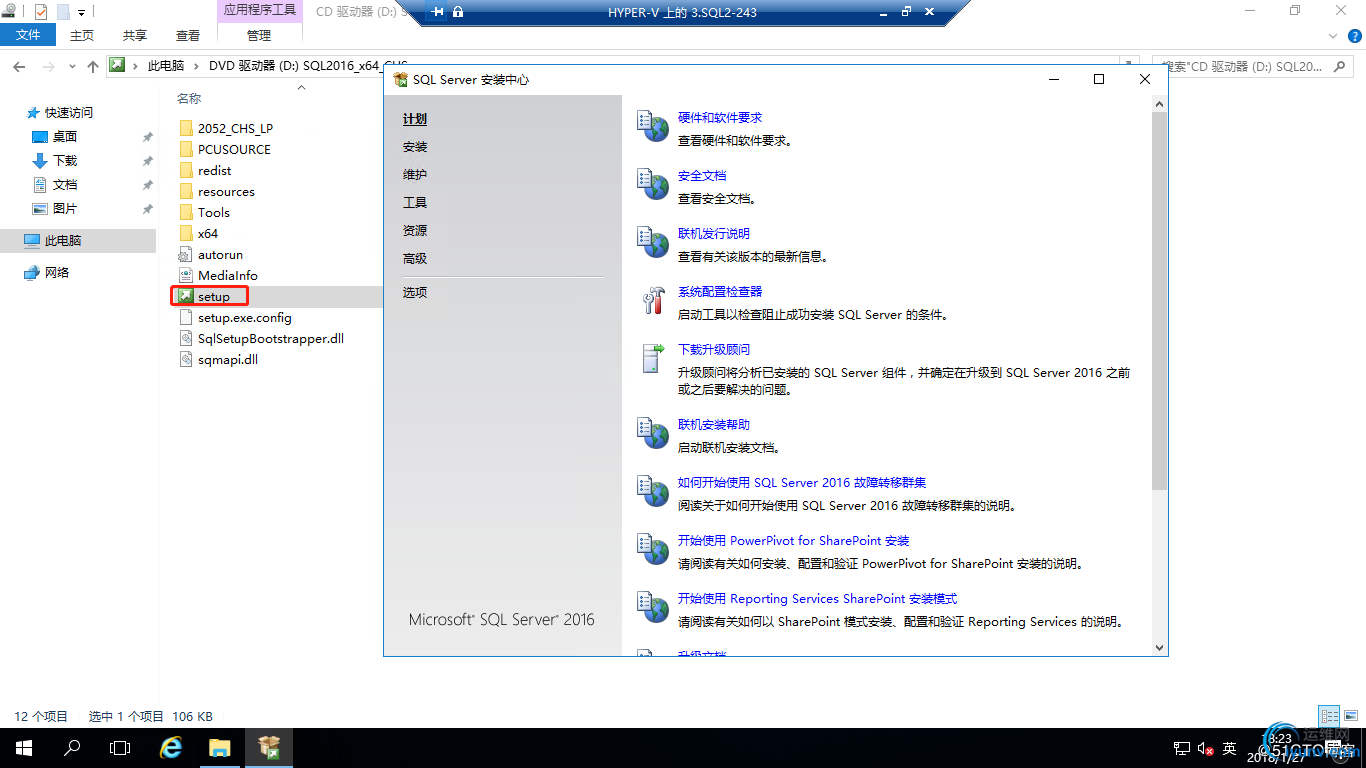The height and width of the screenshot is (768, 1366).
Task: Open the 文件 tab in Explorer
Action: click(x=29, y=35)
